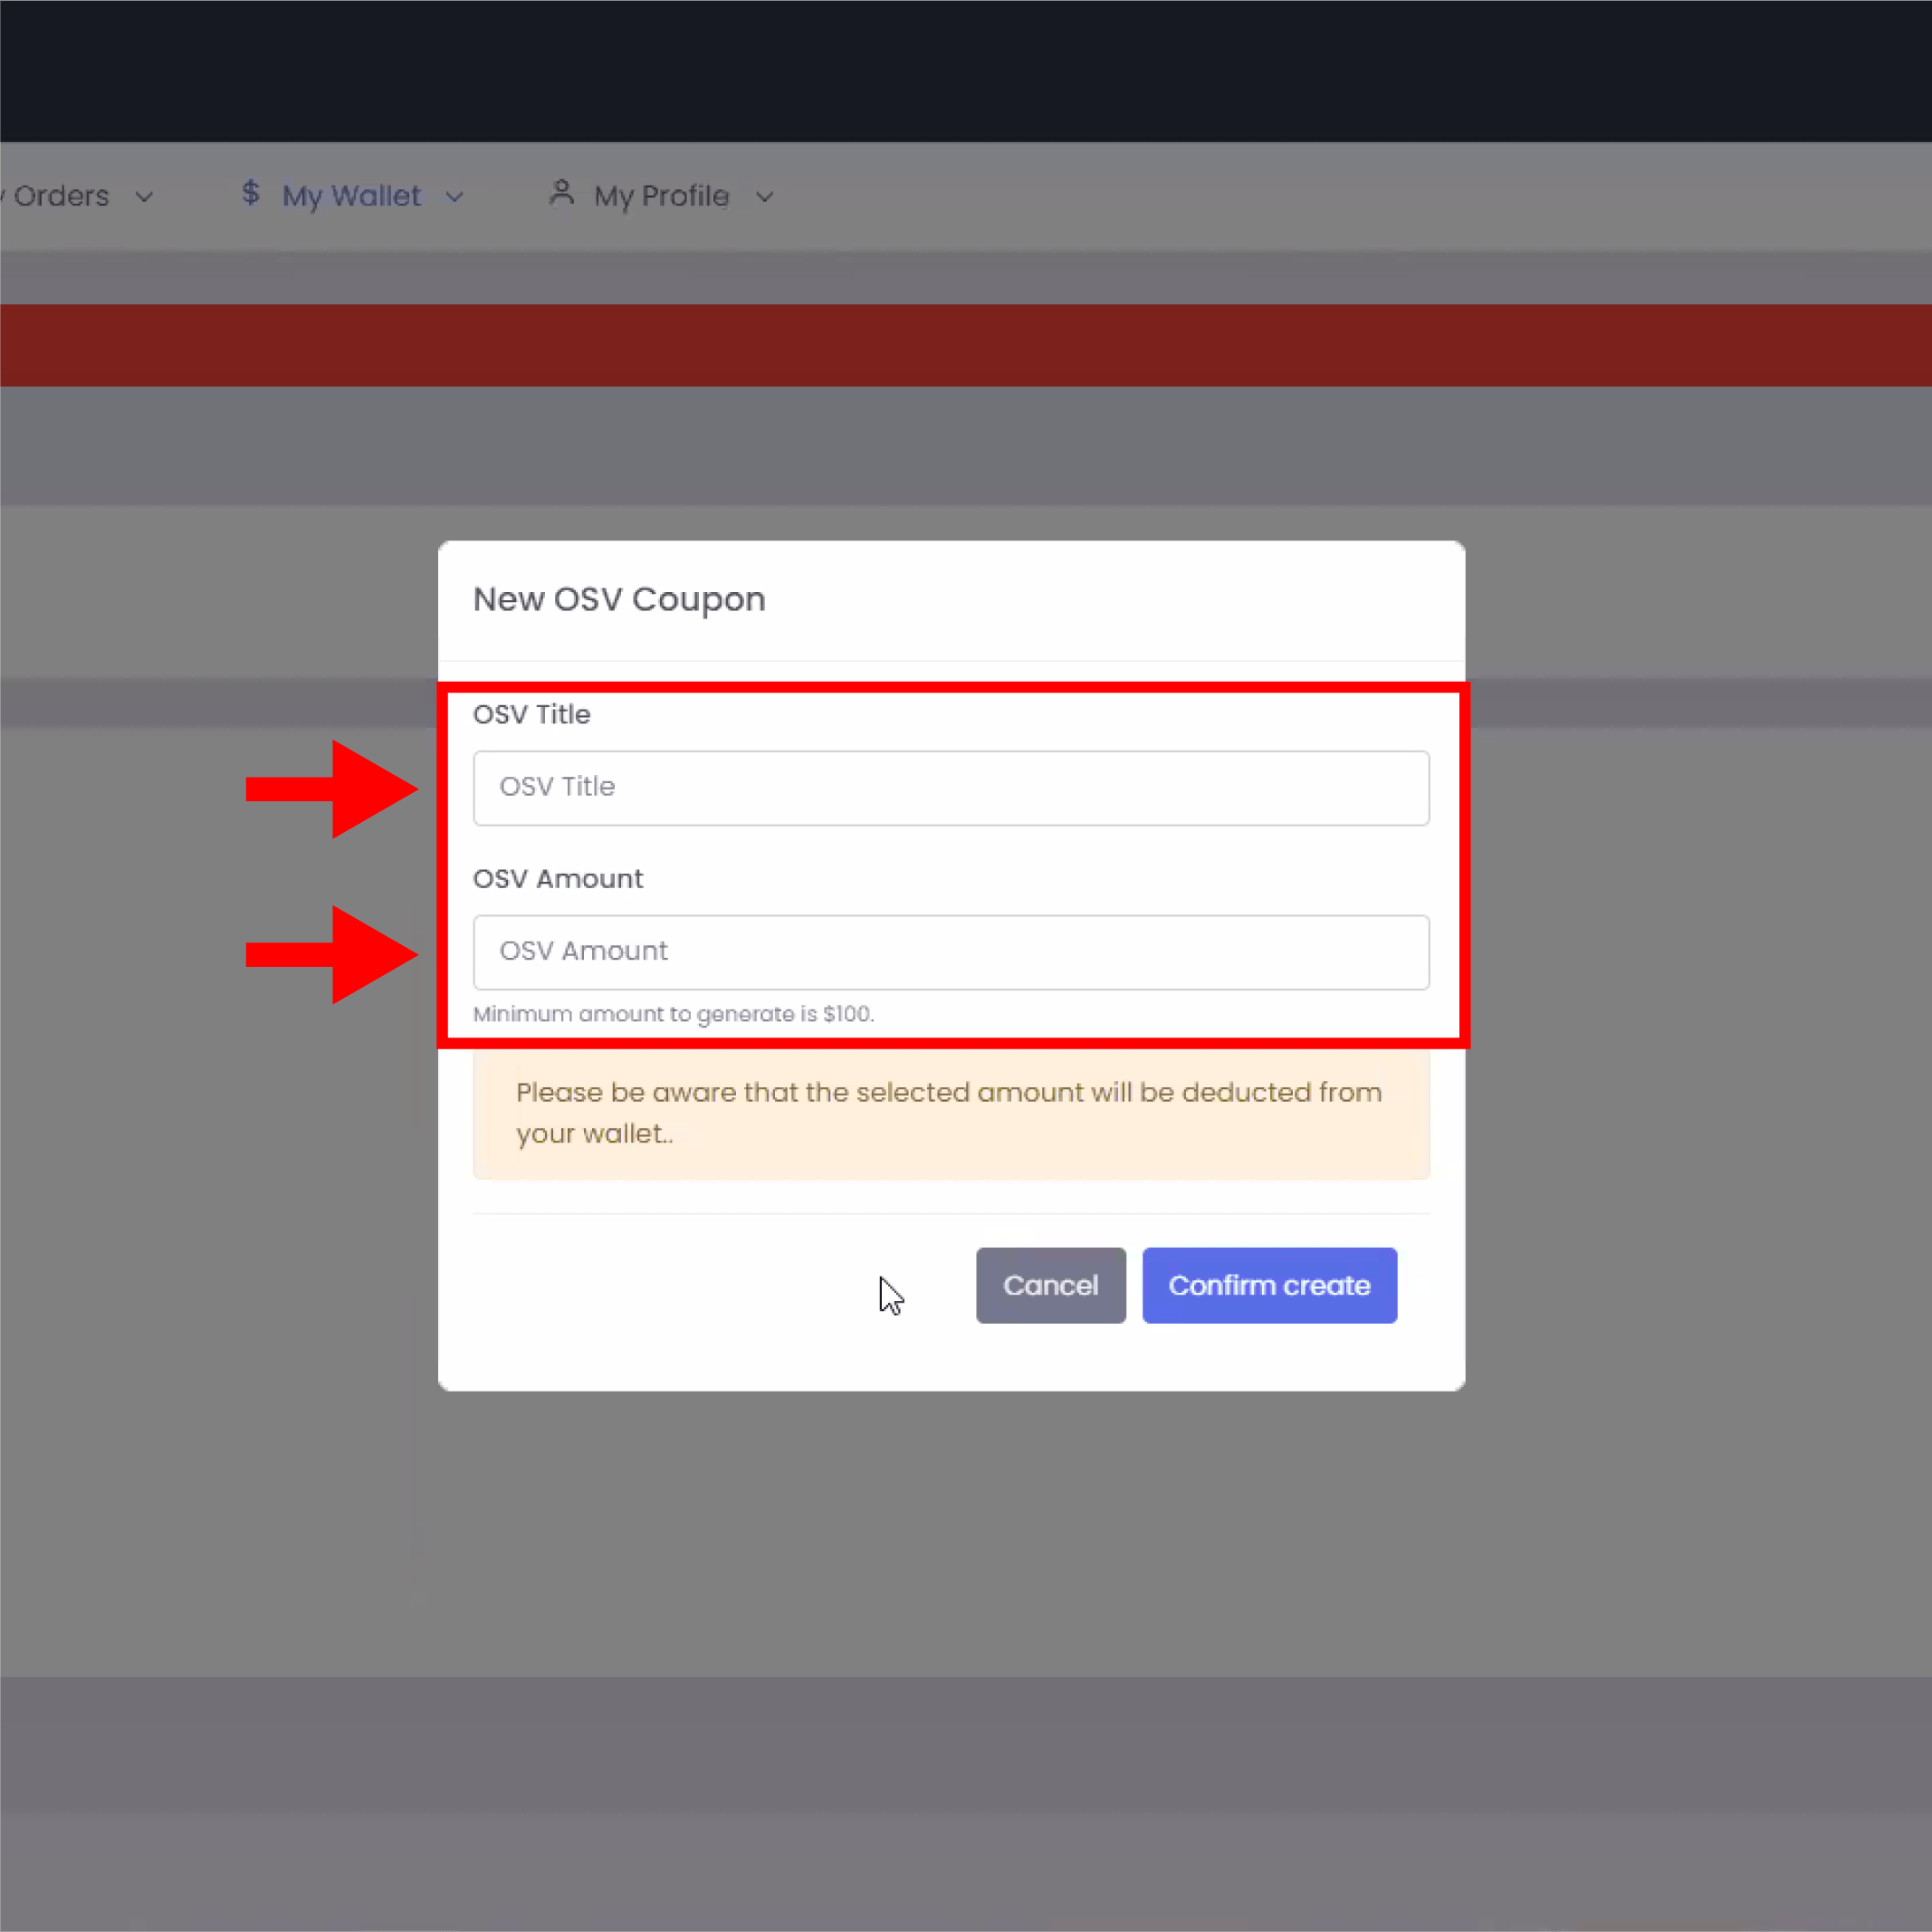Expand the My Wallet chevron arrow
Viewport: 1932px width, 1932px height.
pyautogui.click(x=454, y=197)
